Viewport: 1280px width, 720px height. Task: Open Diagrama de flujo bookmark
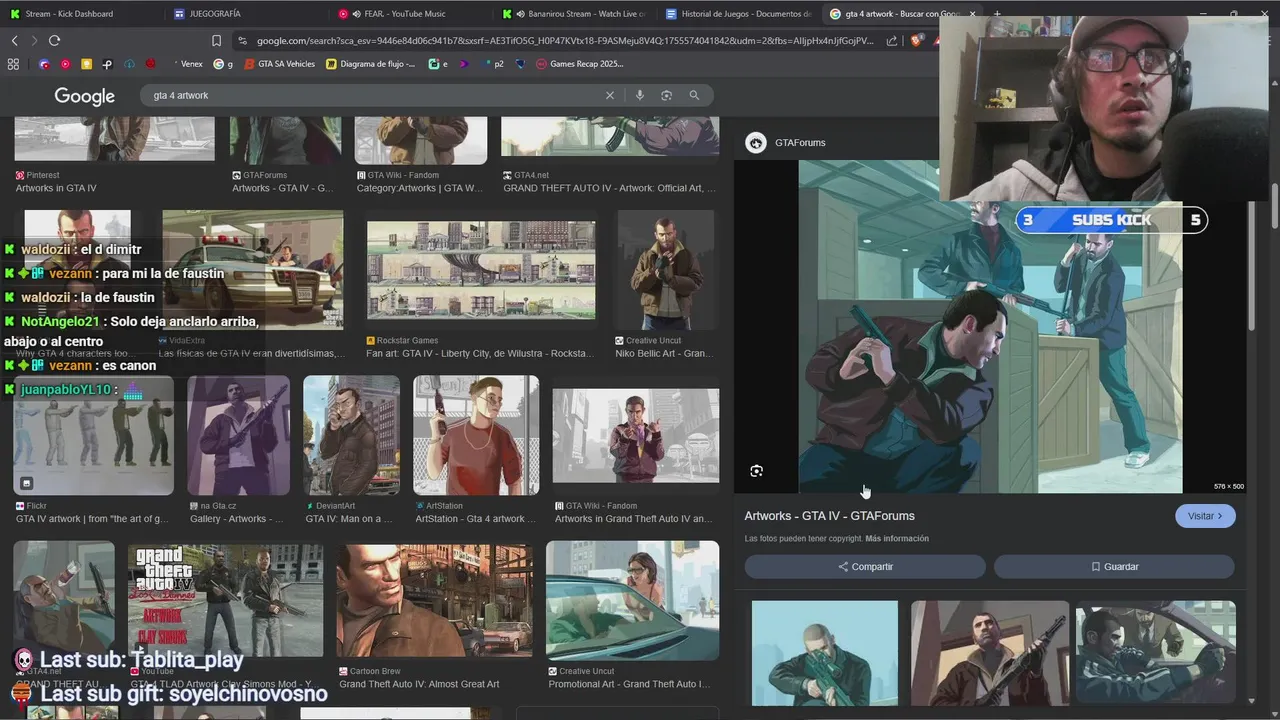tap(371, 64)
